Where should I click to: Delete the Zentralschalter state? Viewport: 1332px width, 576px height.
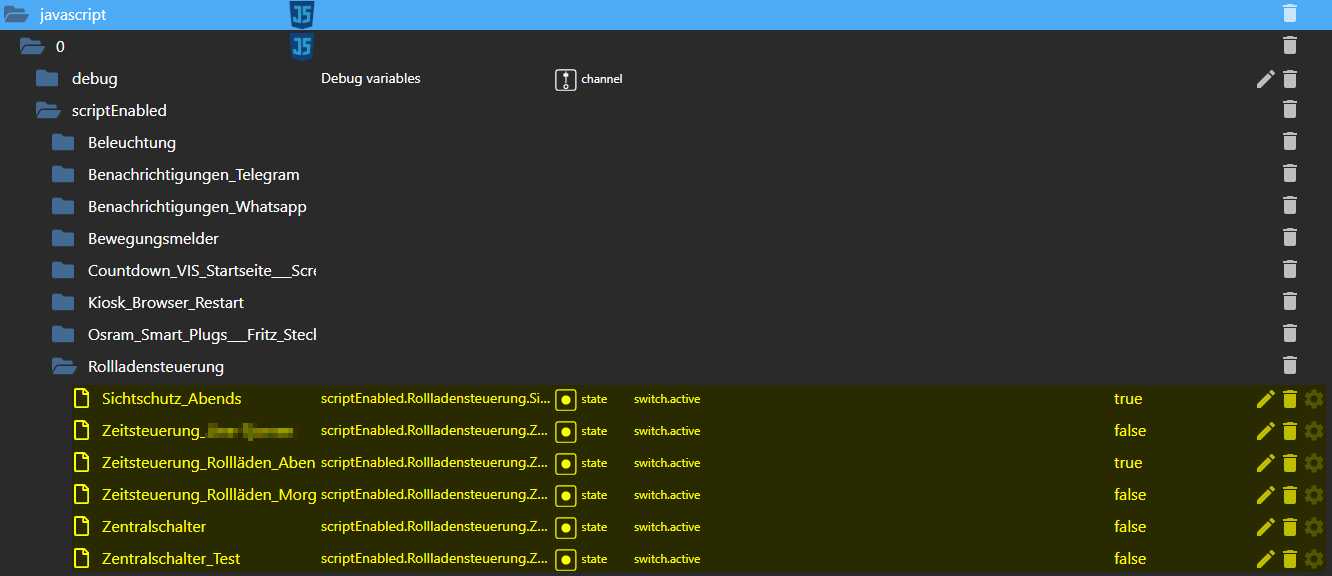point(1290,527)
